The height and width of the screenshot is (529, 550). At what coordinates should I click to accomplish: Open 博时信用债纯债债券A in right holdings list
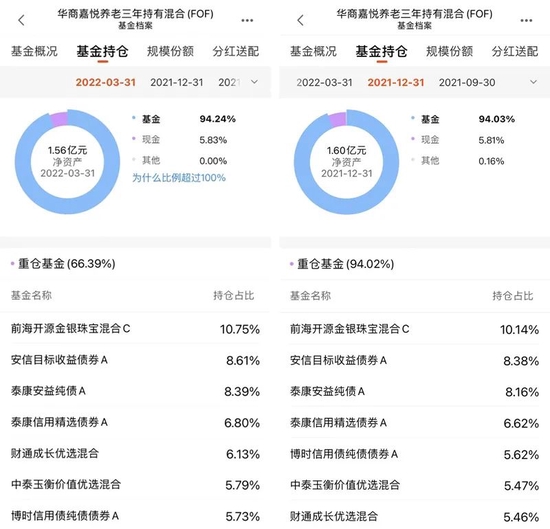click(414, 454)
